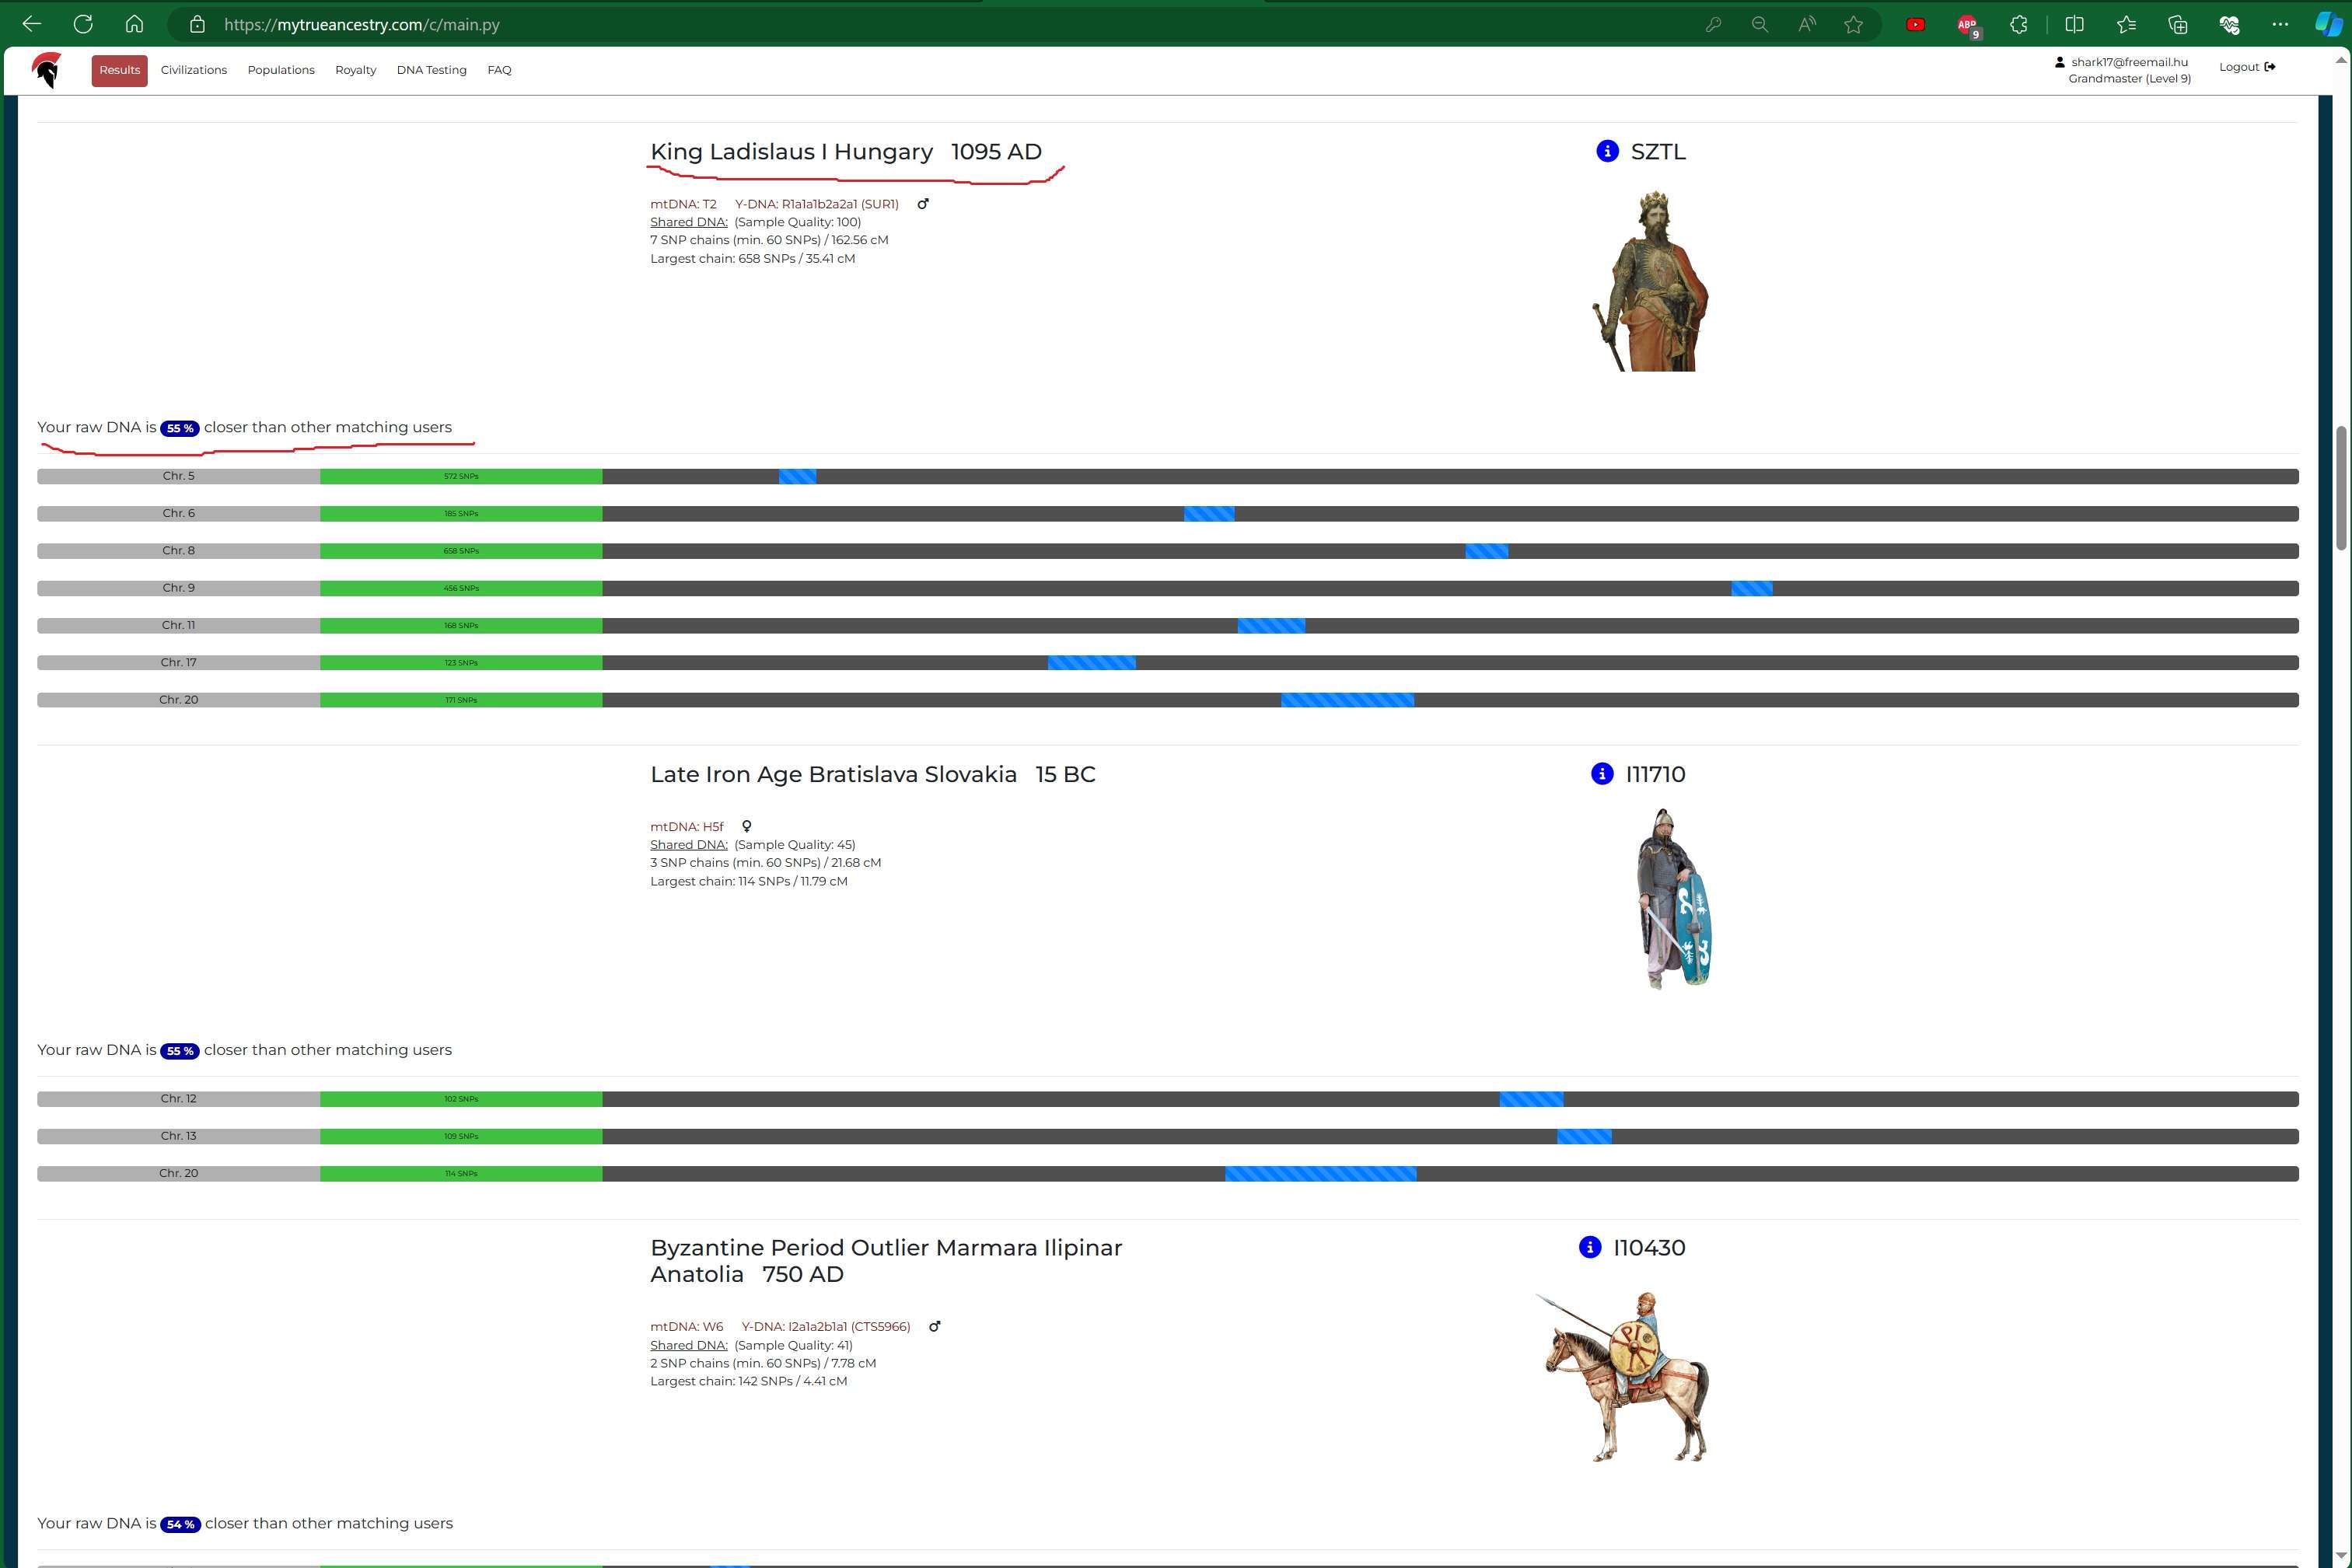
Task: Click Shared DNA link under King Ladislaus
Action: [688, 222]
